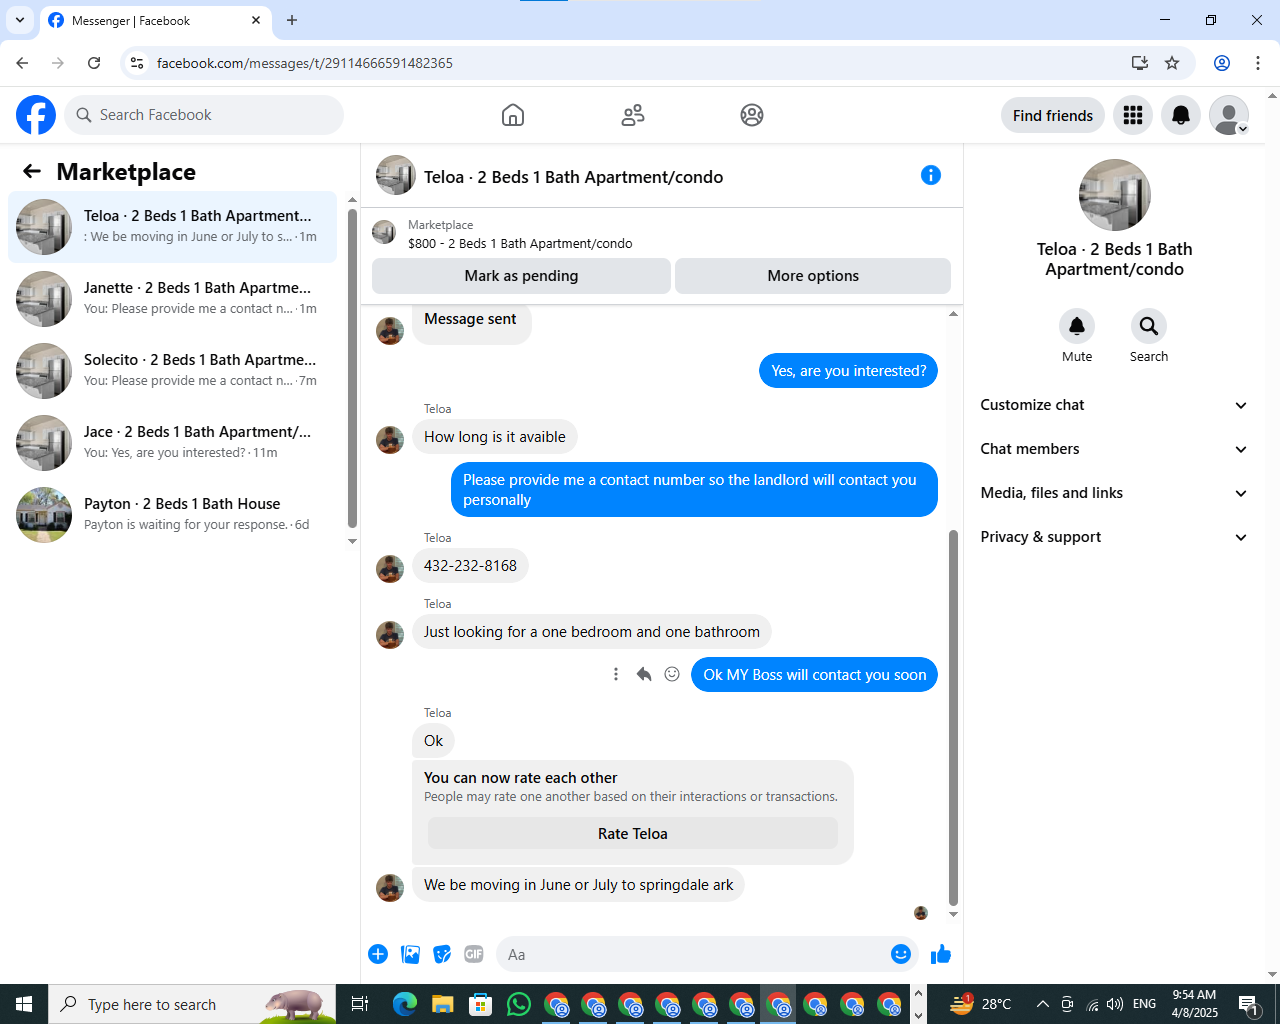Click install app icon in address bar
The image size is (1280, 1024).
click(1140, 63)
